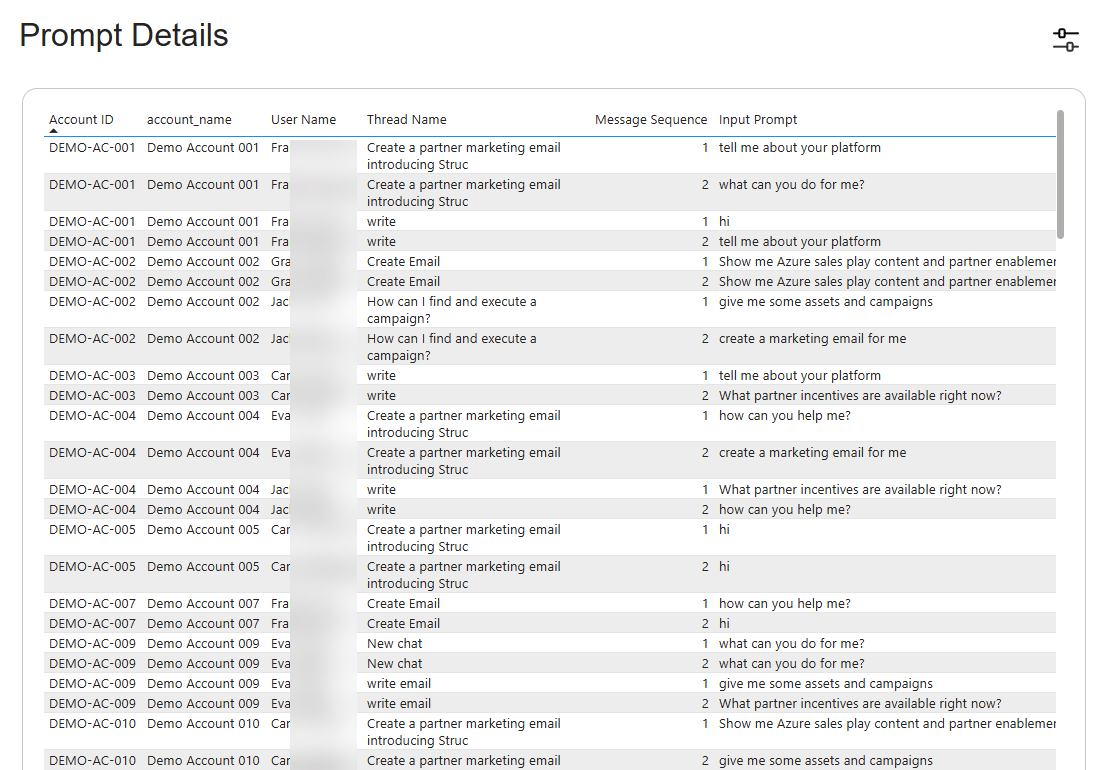
Task: Select the DEMO-AC-010 prompt 'give me some assets and campaigns'
Action: coord(826,760)
